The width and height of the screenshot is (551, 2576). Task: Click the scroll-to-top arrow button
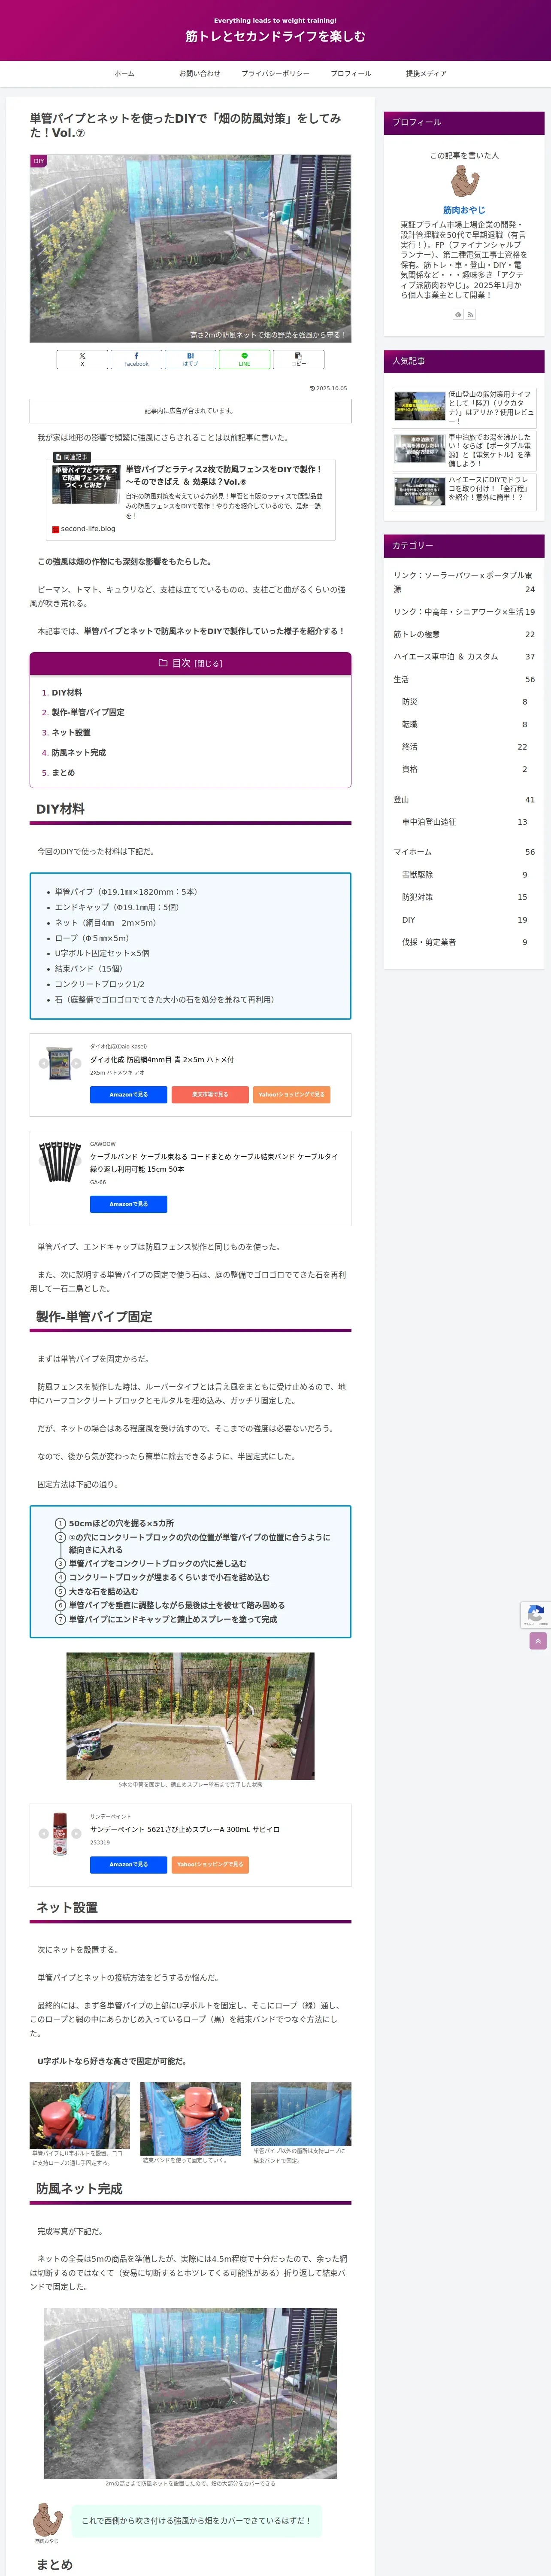pos(538,1641)
